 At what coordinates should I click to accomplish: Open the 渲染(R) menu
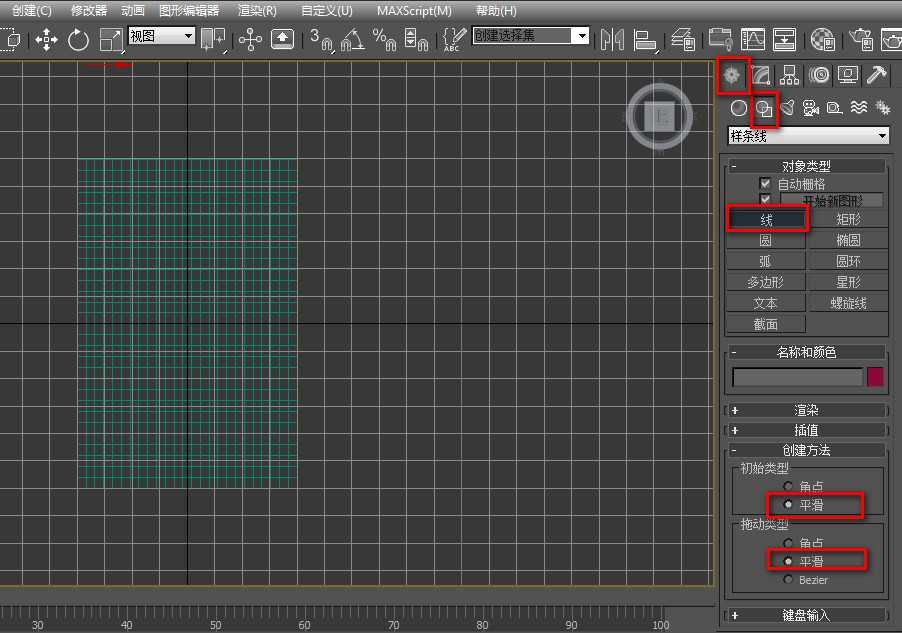[x=257, y=10]
